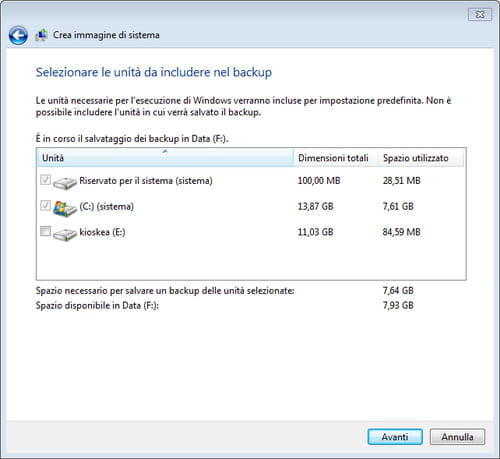
Task: Sort by Spazio utilizzato column header
Action: 421,158
